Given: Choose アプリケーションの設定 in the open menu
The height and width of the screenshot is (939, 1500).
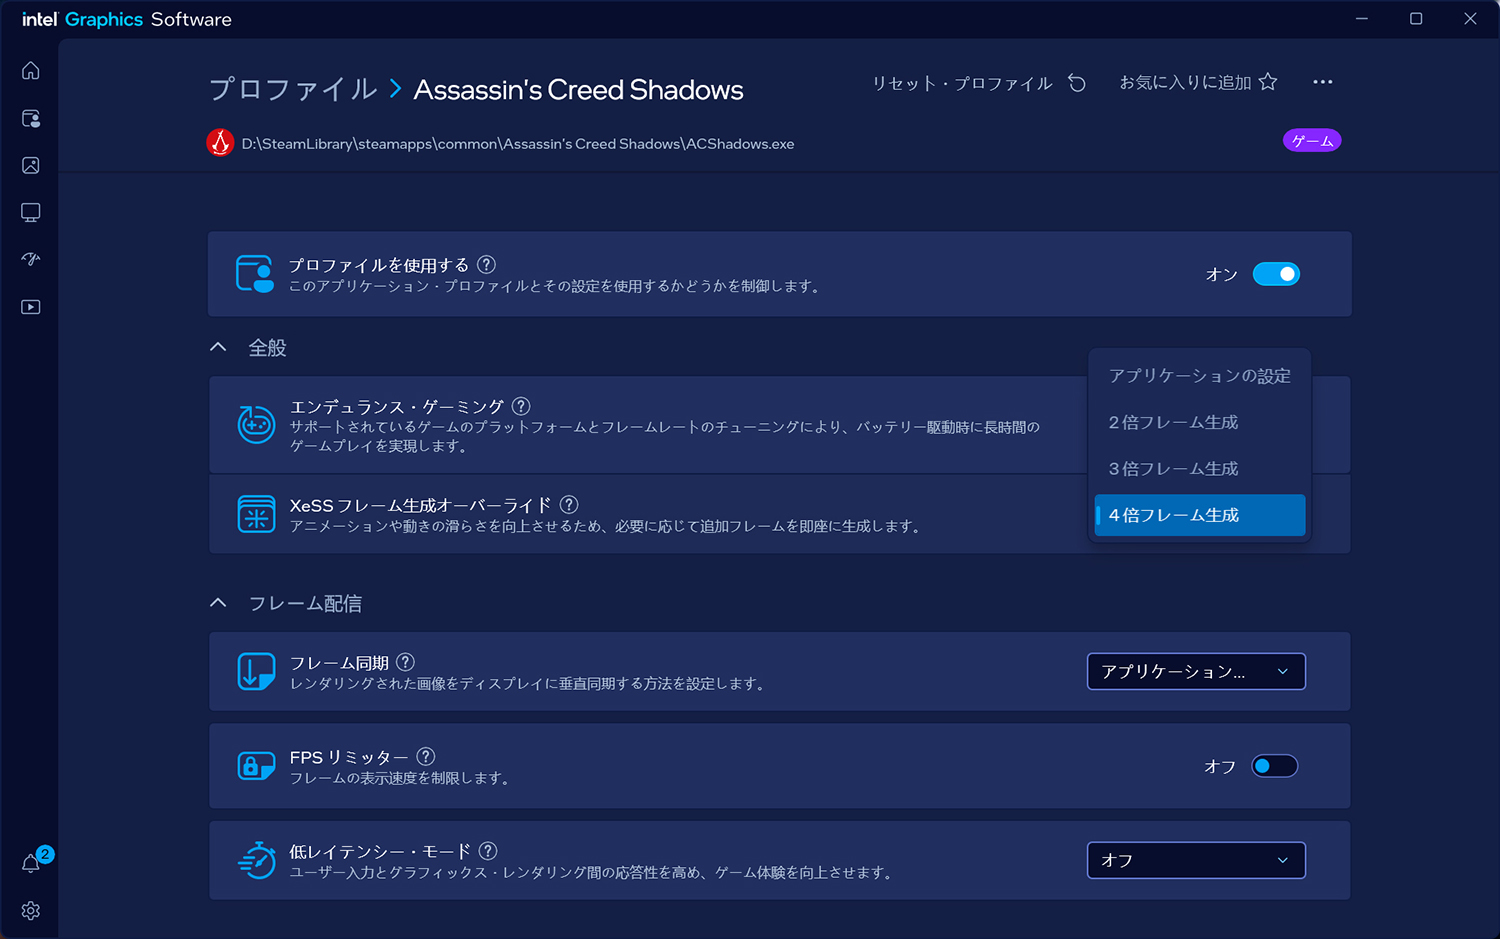Looking at the screenshot, I should click(x=1199, y=375).
